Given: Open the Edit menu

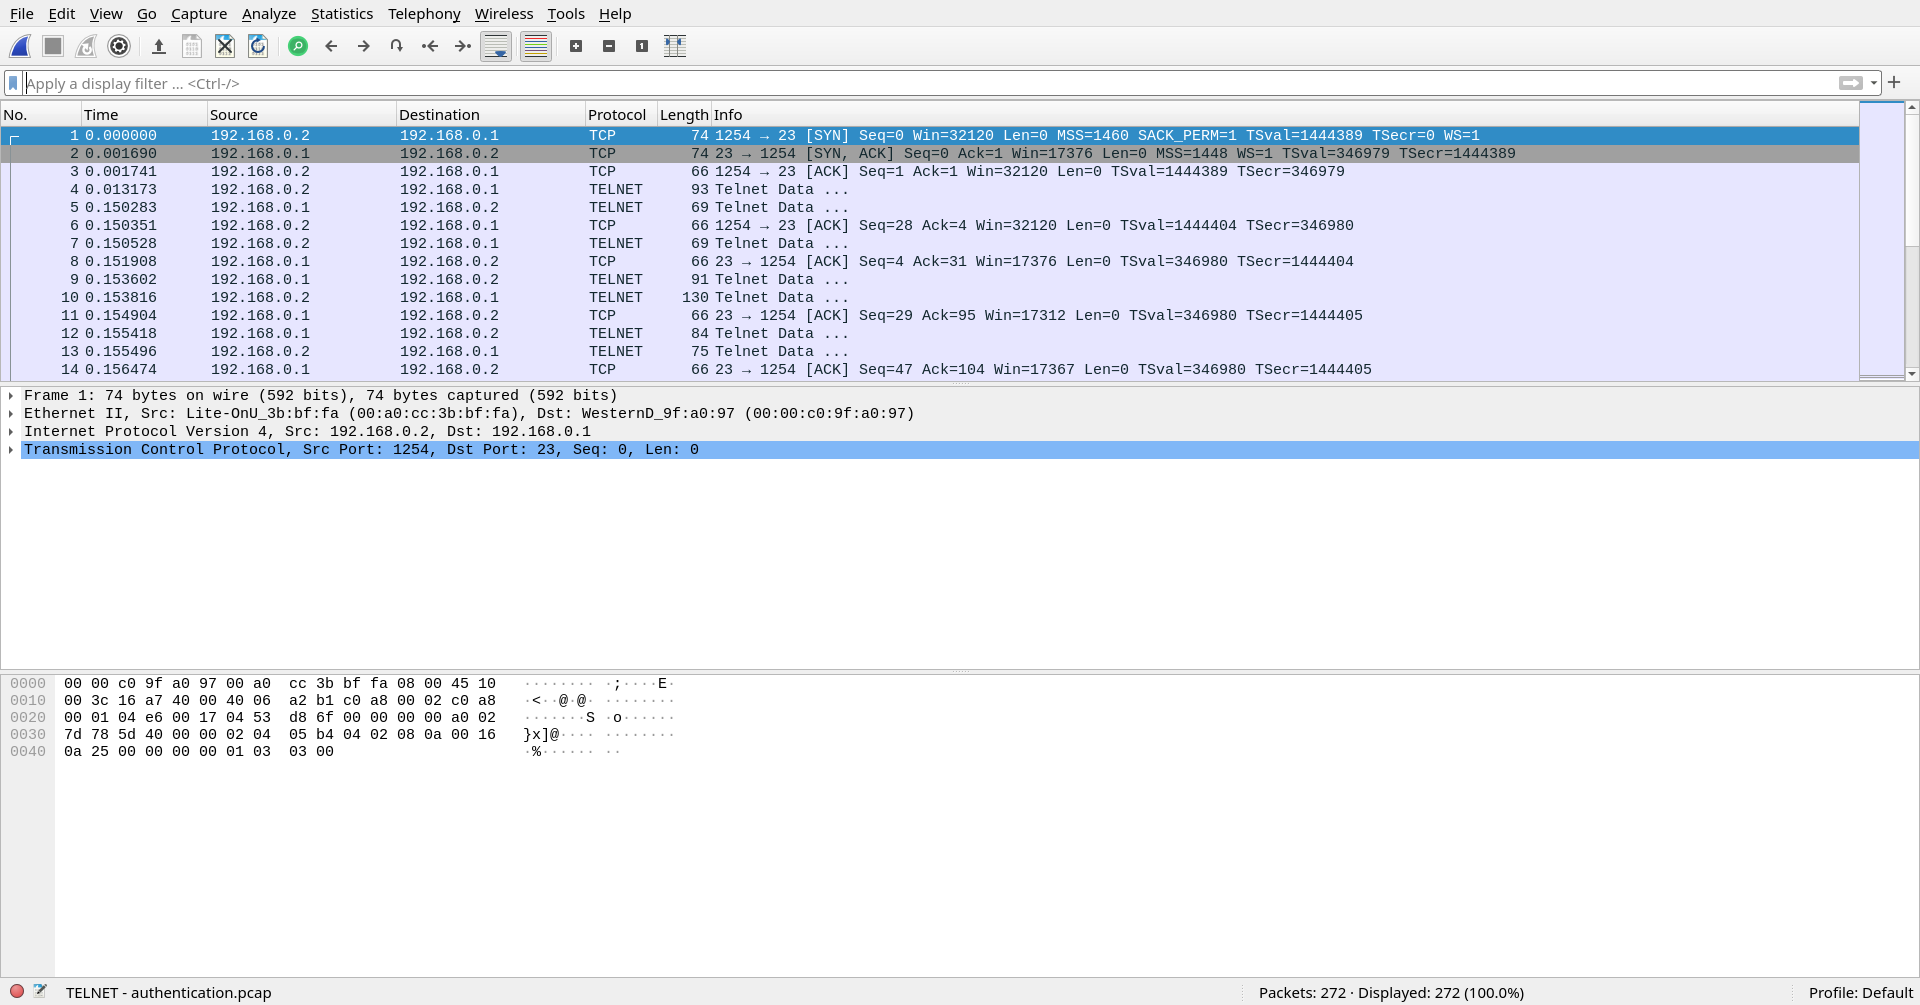Looking at the screenshot, I should [x=62, y=14].
